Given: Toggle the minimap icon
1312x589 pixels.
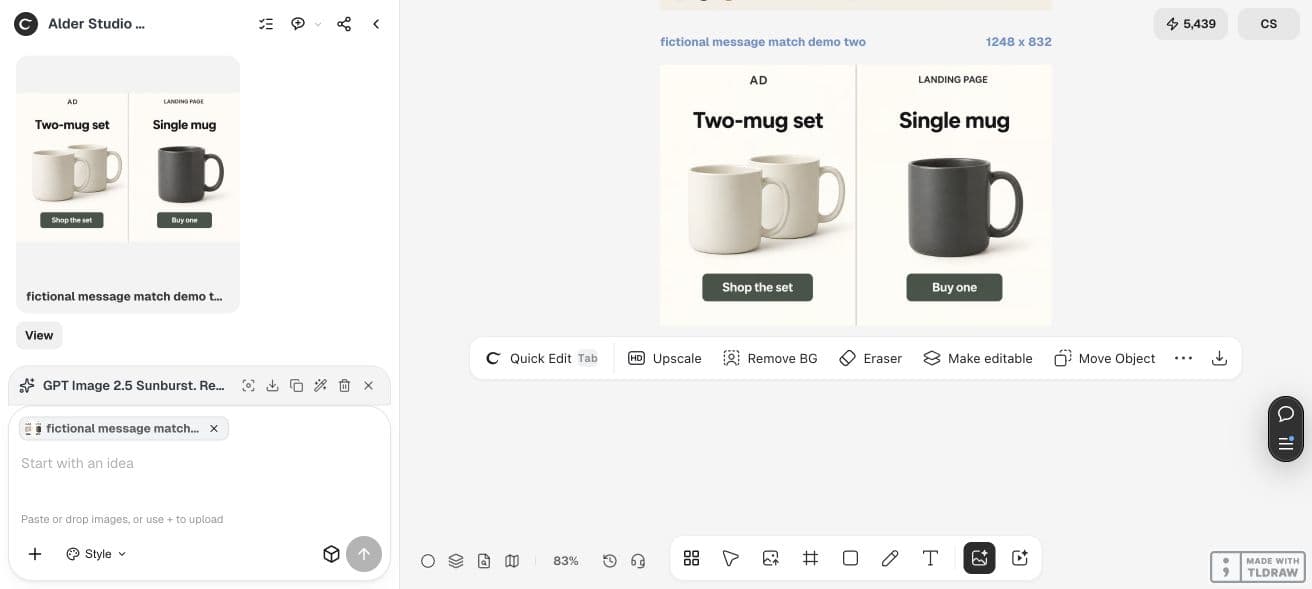Looking at the screenshot, I should tap(512, 561).
